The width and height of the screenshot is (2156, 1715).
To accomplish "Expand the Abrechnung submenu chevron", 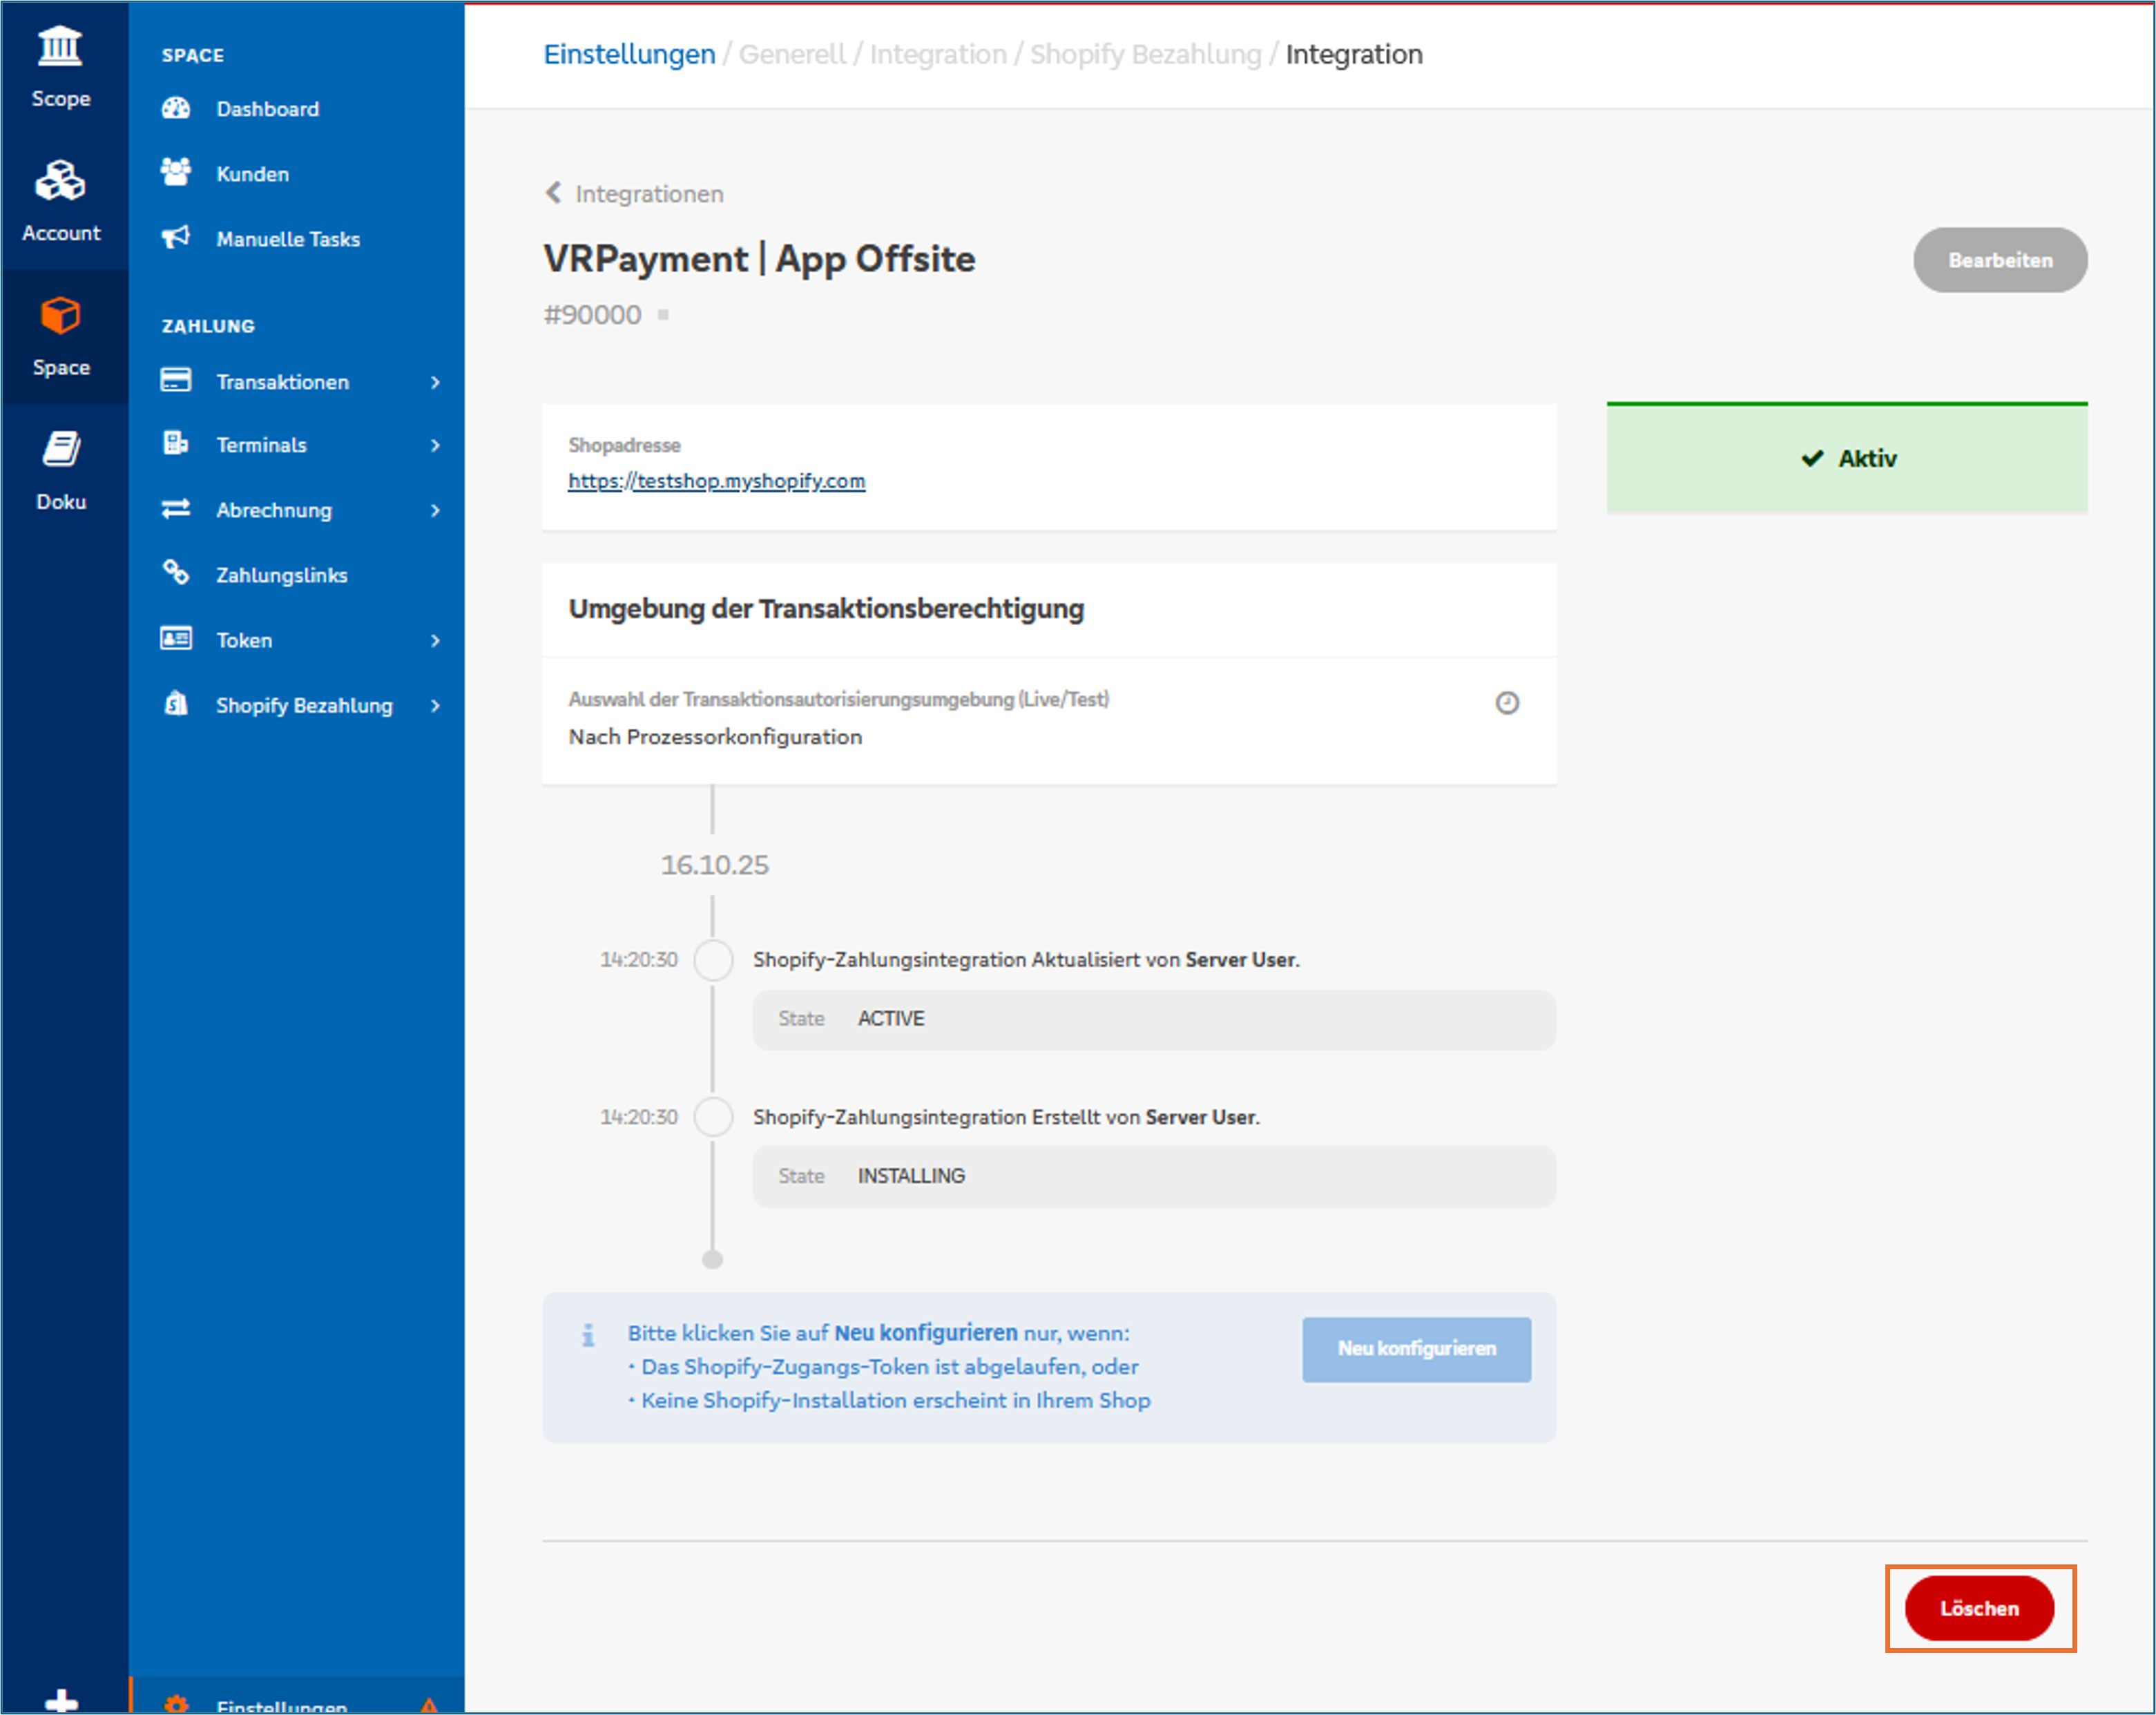I will [x=435, y=510].
